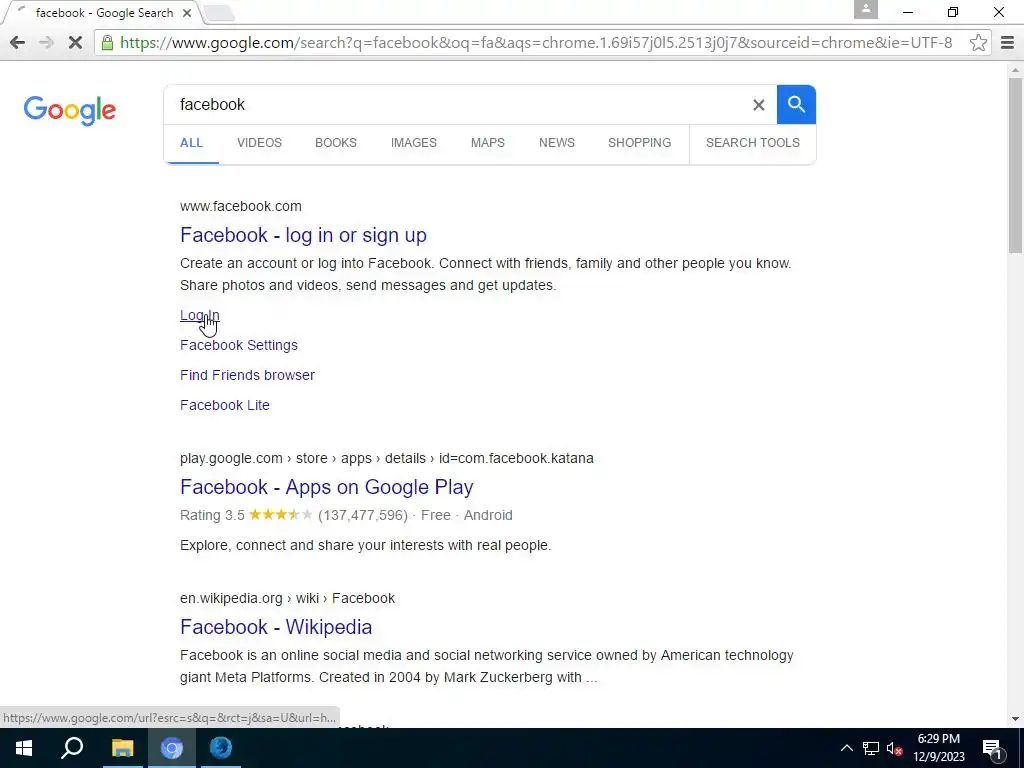Click the muted speaker tray icon
1024x768 pixels.
click(x=894, y=748)
